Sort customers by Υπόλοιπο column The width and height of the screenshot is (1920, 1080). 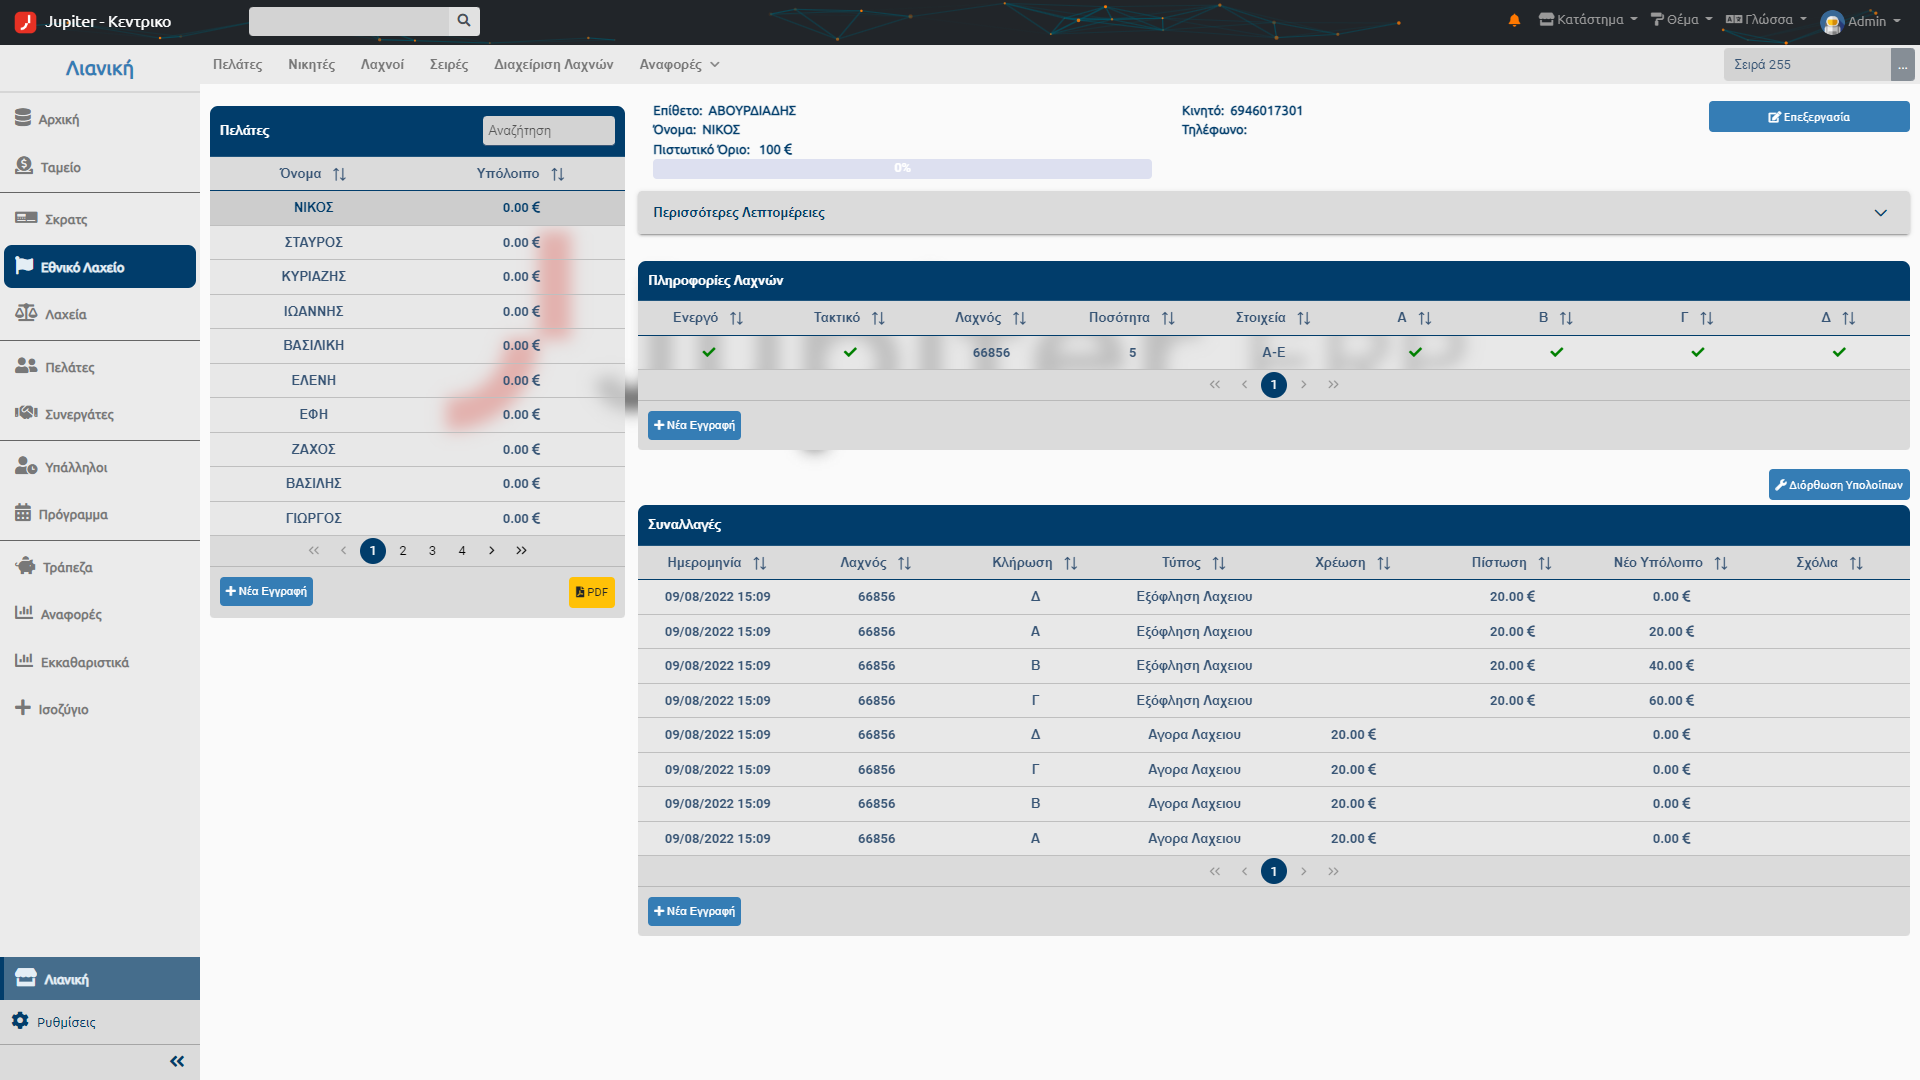[x=520, y=174]
